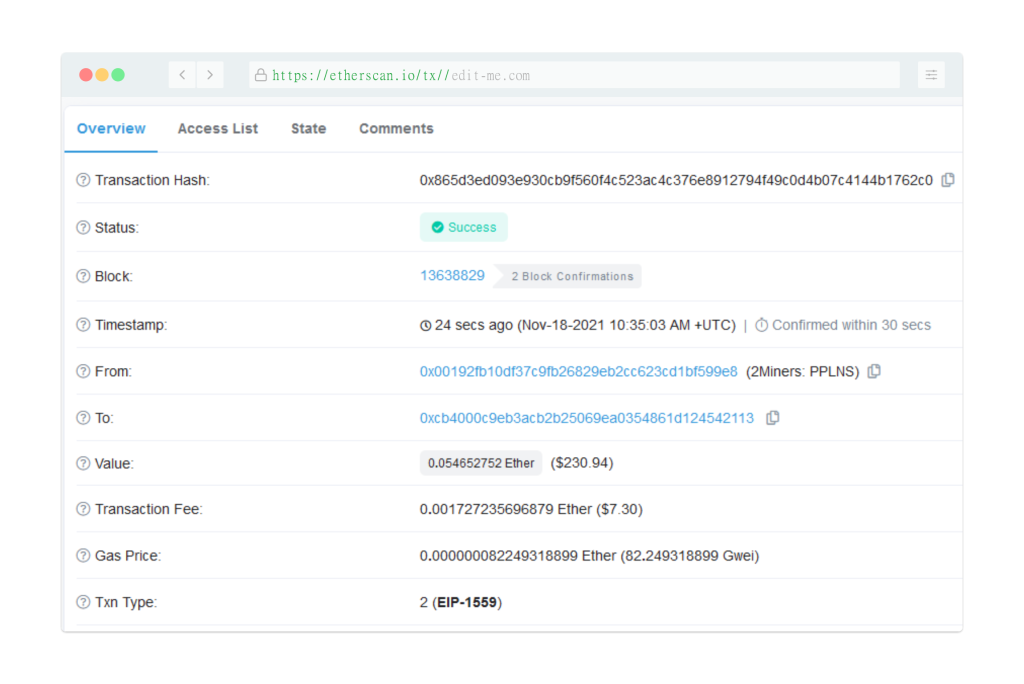Select the Comments tab
Viewport: 1024px width, 684px height.
[396, 129]
